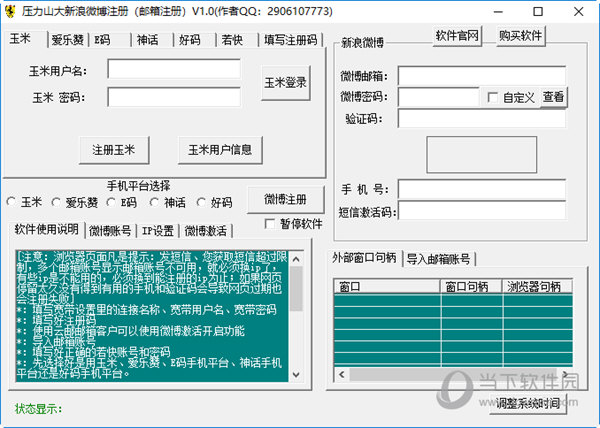Click the 浏览器句柄 column header

(537, 286)
